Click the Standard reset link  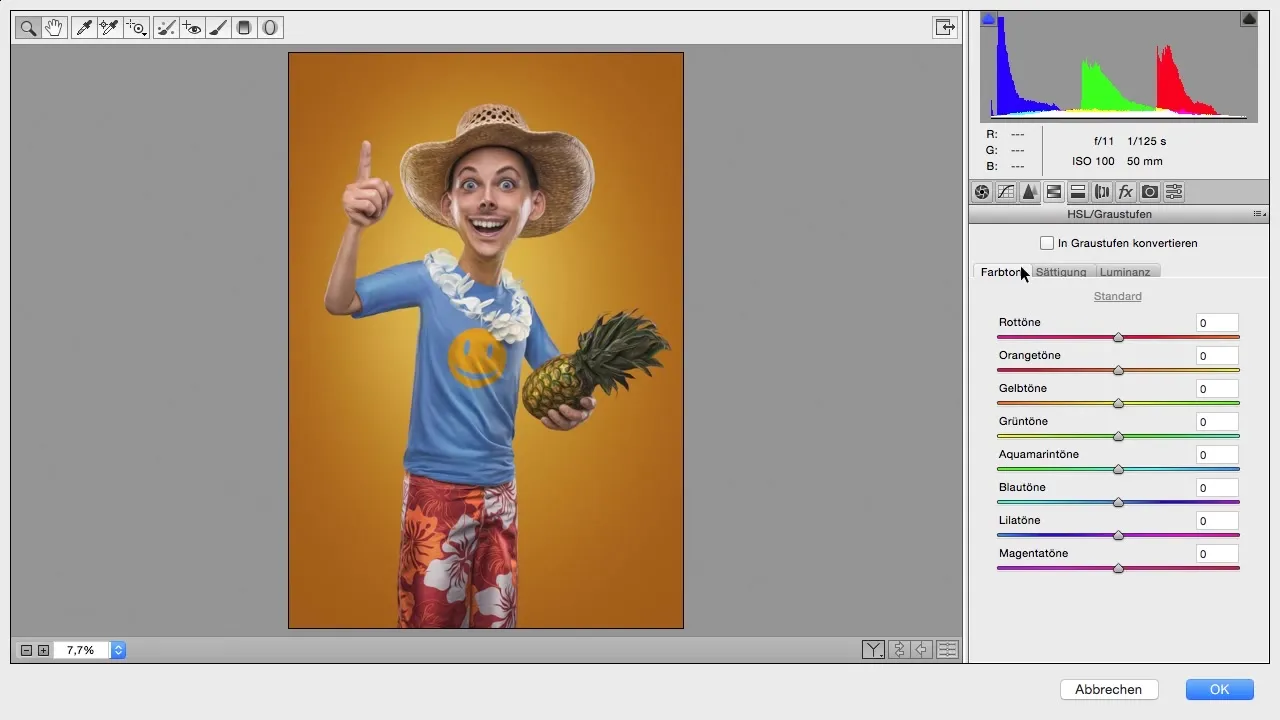pyautogui.click(x=1118, y=296)
